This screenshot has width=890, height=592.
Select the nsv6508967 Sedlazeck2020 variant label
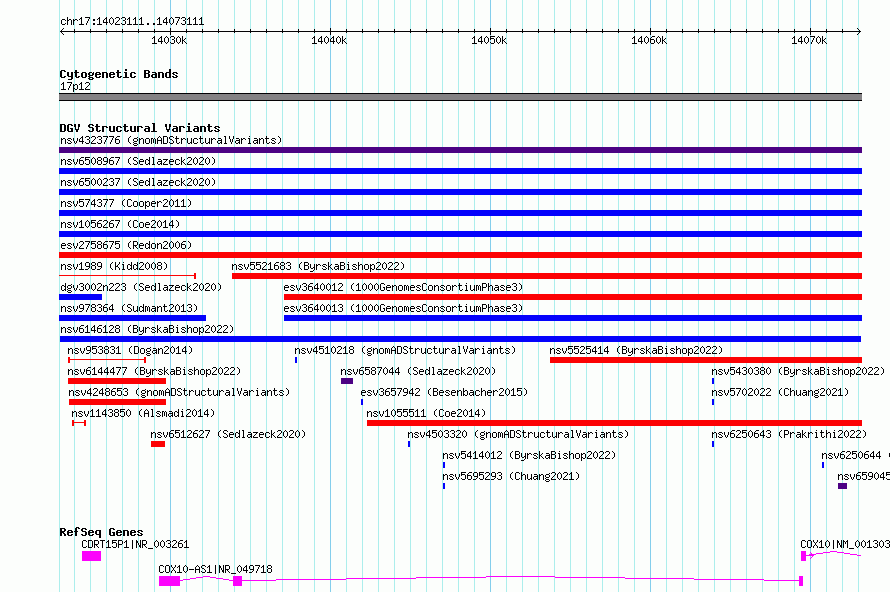click(x=138, y=161)
